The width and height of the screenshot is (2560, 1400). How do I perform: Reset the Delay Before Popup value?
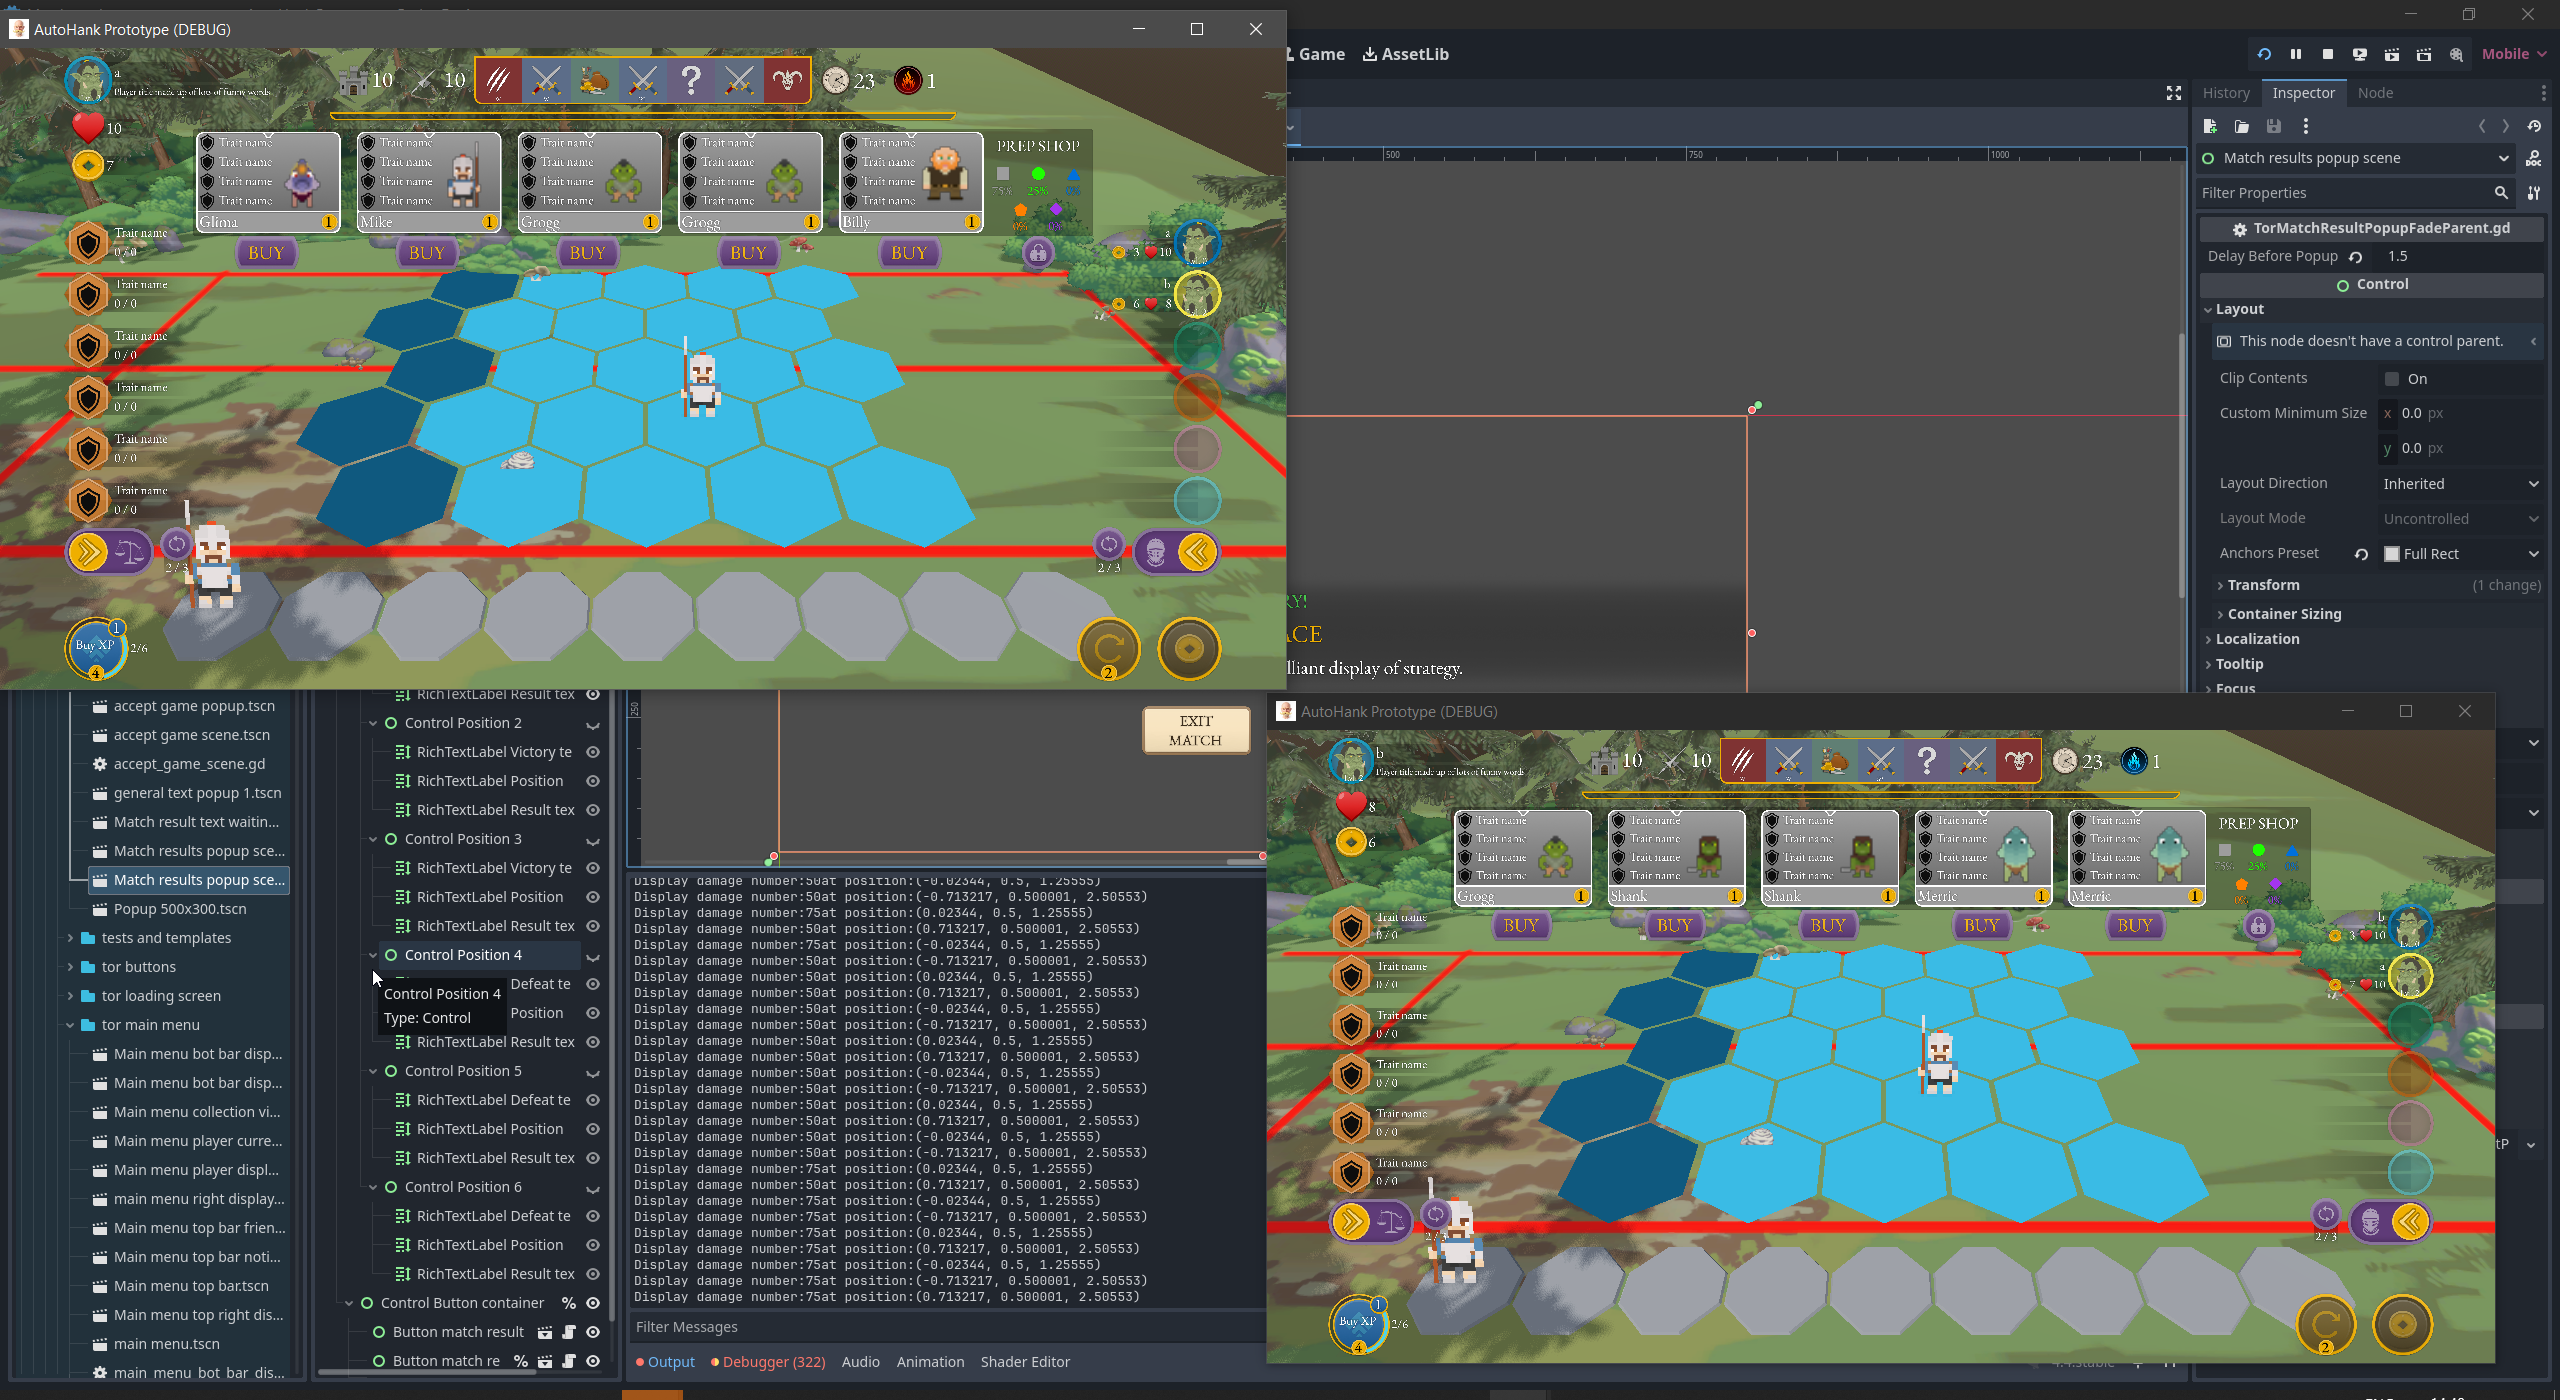(2356, 257)
